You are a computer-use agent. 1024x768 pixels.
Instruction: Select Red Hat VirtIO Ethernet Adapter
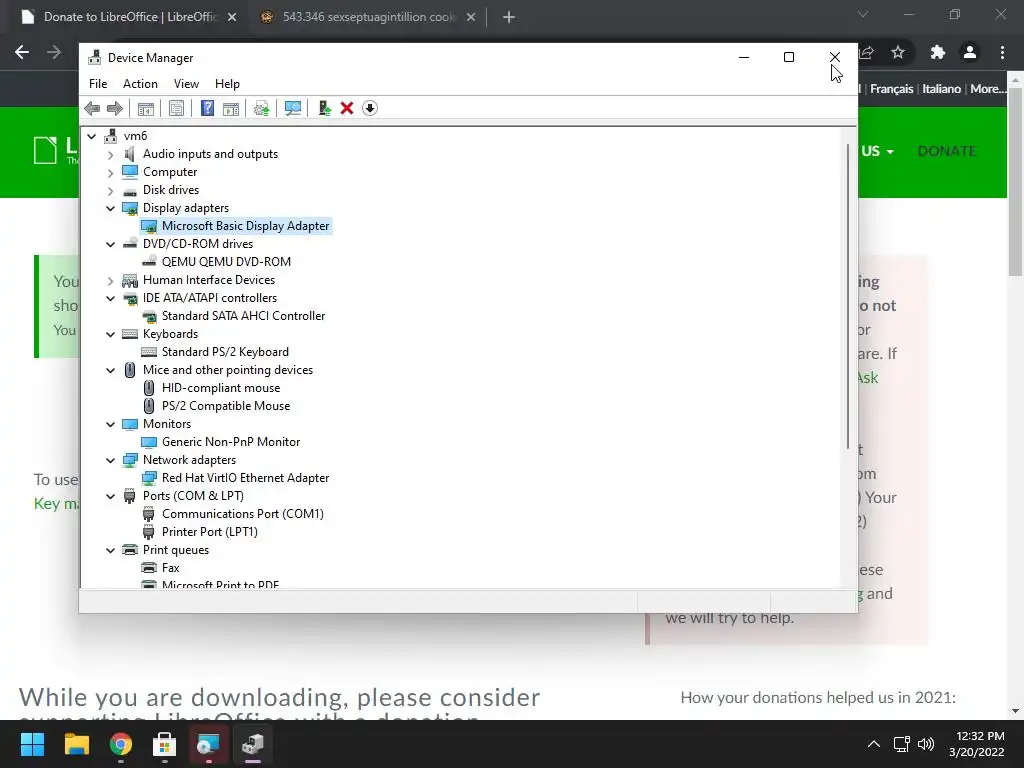click(x=245, y=478)
